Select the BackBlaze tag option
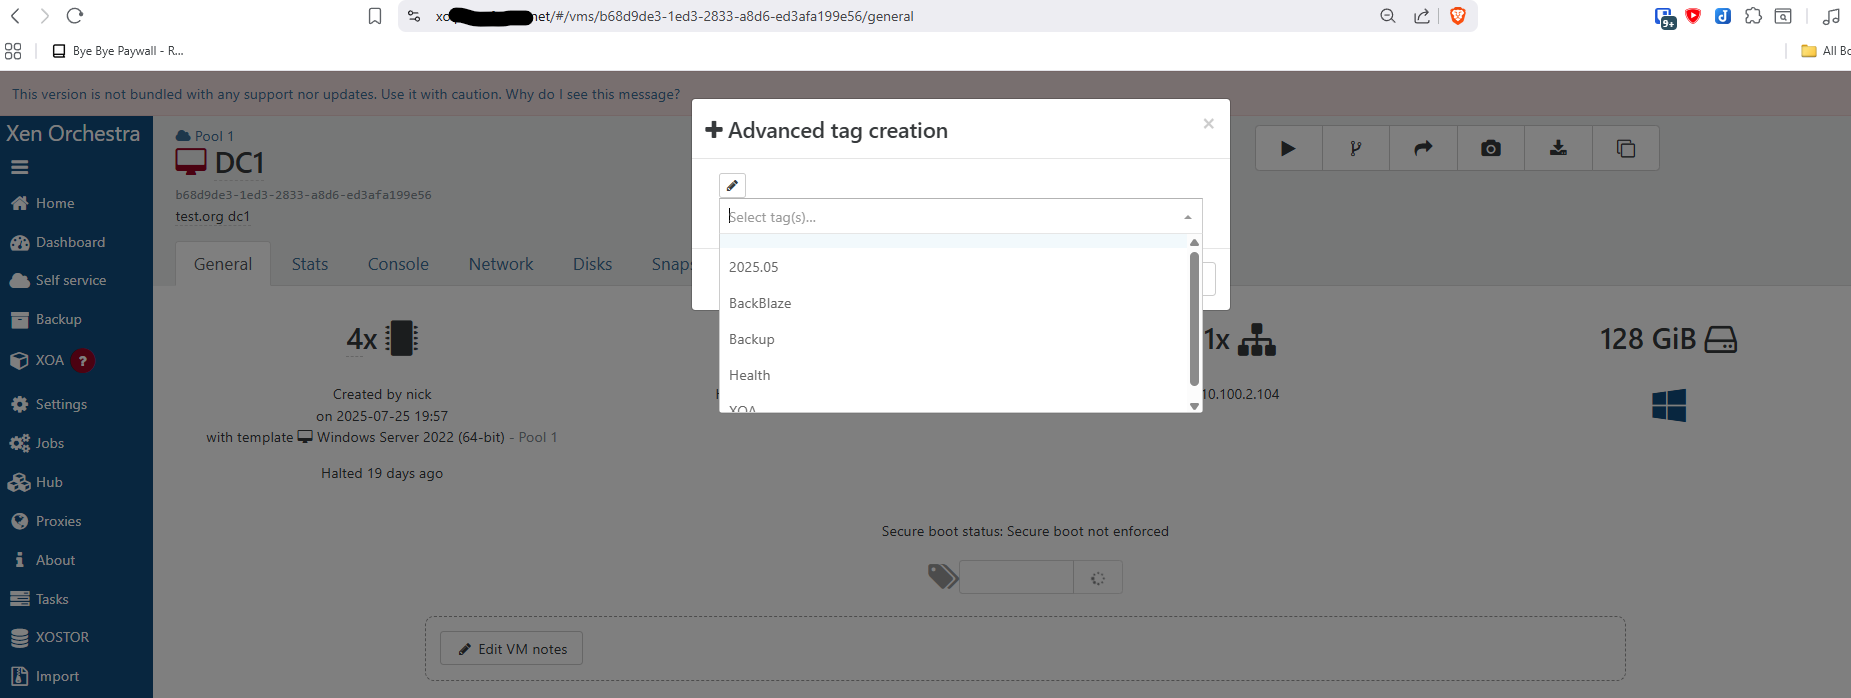This screenshot has width=1851, height=698. point(953,303)
